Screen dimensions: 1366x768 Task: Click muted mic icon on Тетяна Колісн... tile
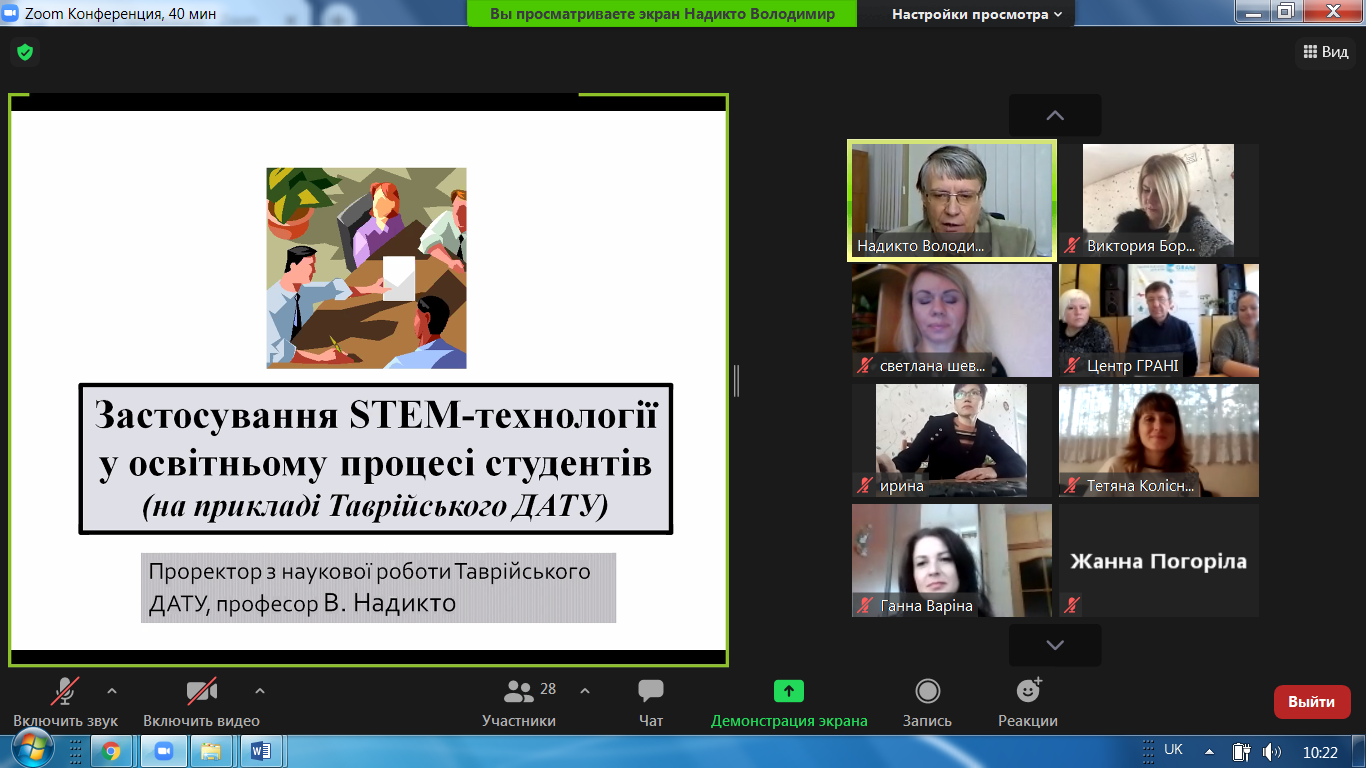click(1073, 486)
